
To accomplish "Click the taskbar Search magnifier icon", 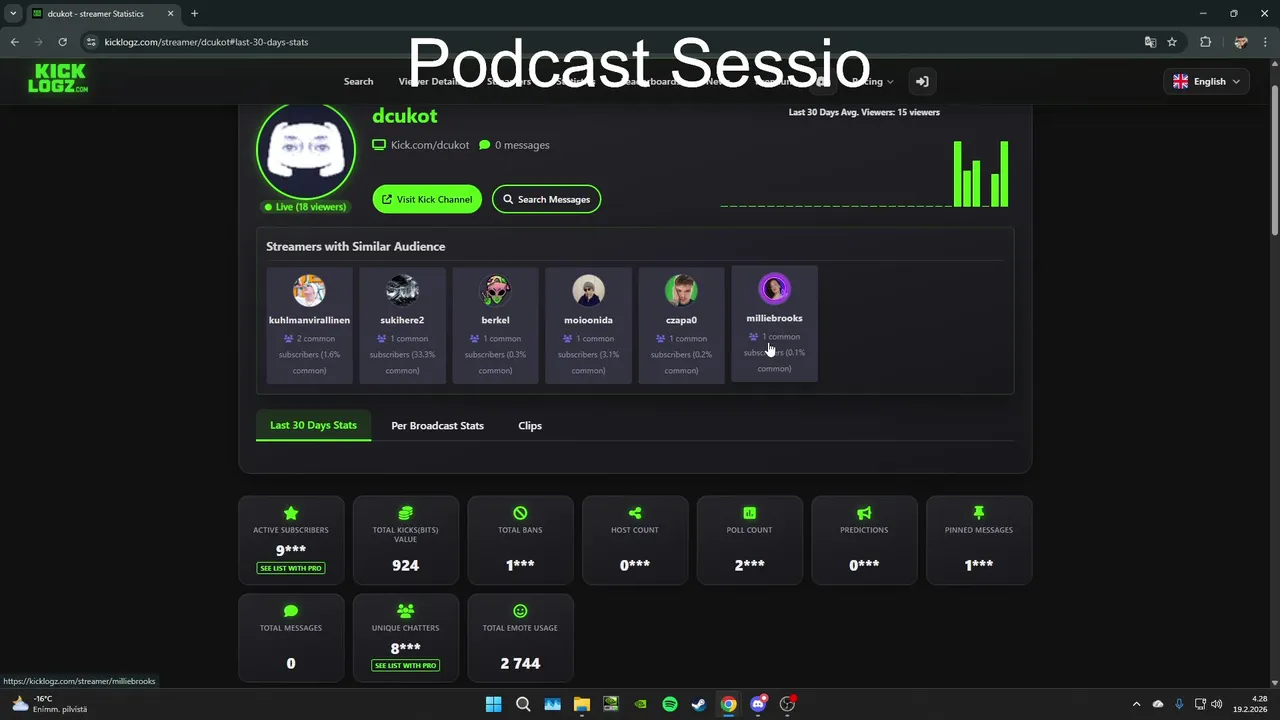I will click(523, 704).
